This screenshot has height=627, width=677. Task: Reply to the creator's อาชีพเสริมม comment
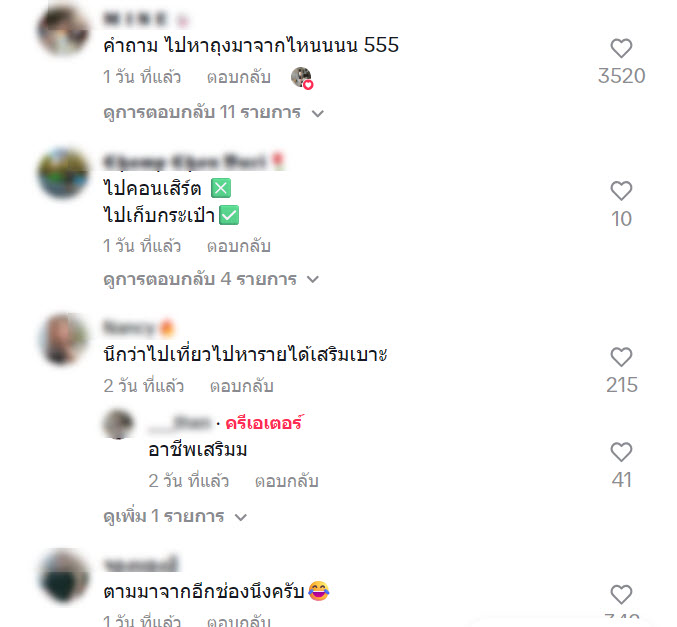(287, 481)
